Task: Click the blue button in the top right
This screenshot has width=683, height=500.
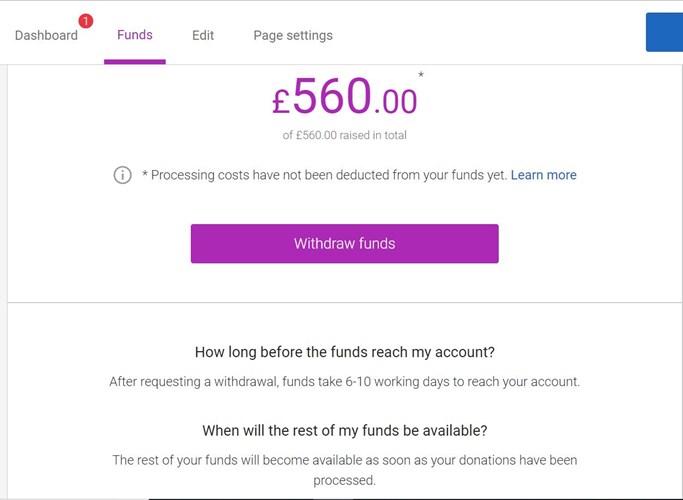Action: coord(664,32)
